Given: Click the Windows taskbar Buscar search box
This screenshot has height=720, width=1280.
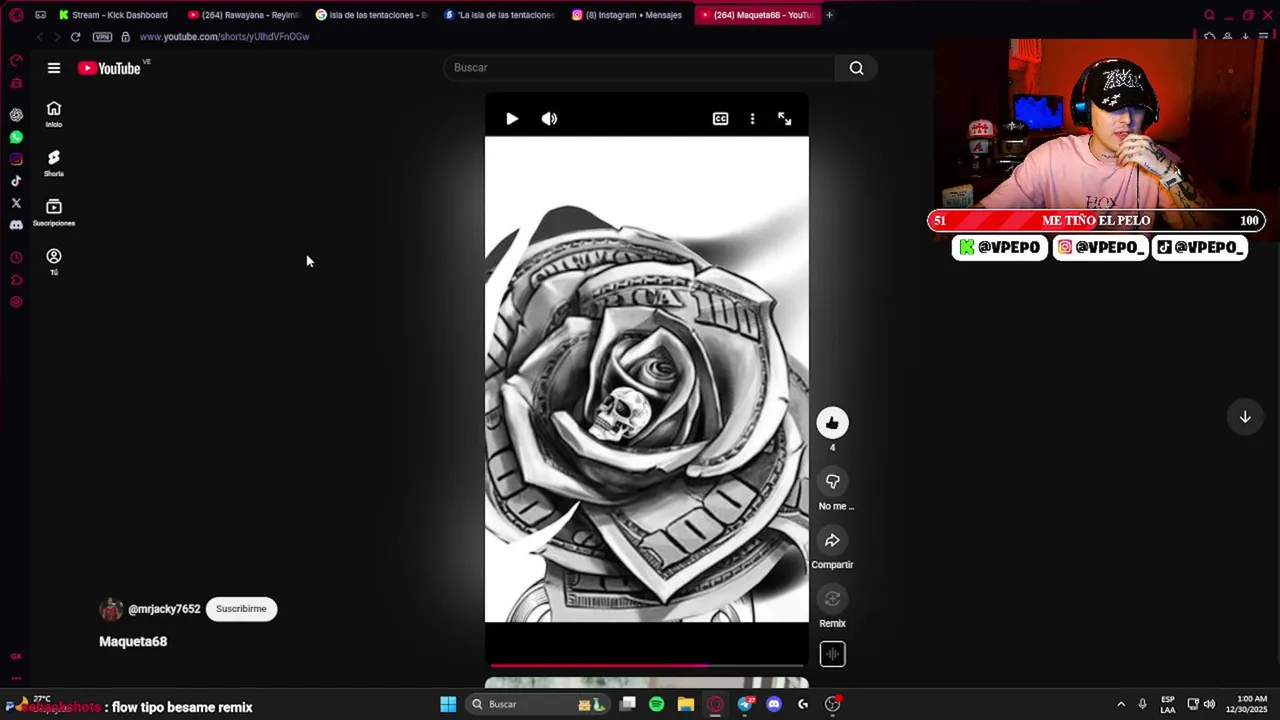Looking at the screenshot, I should (536, 704).
